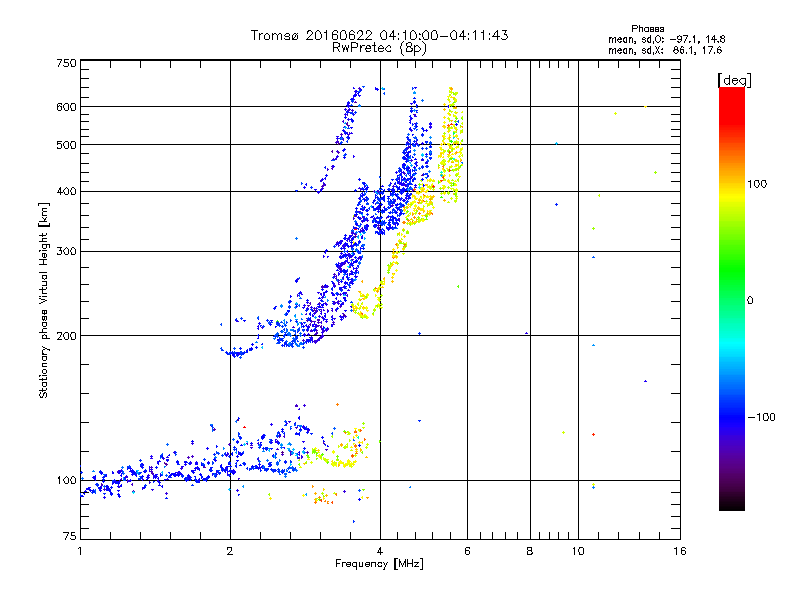
Task: Click the '[deg]' colorbar unit label
Action: pyautogui.click(x=734, y=80)
